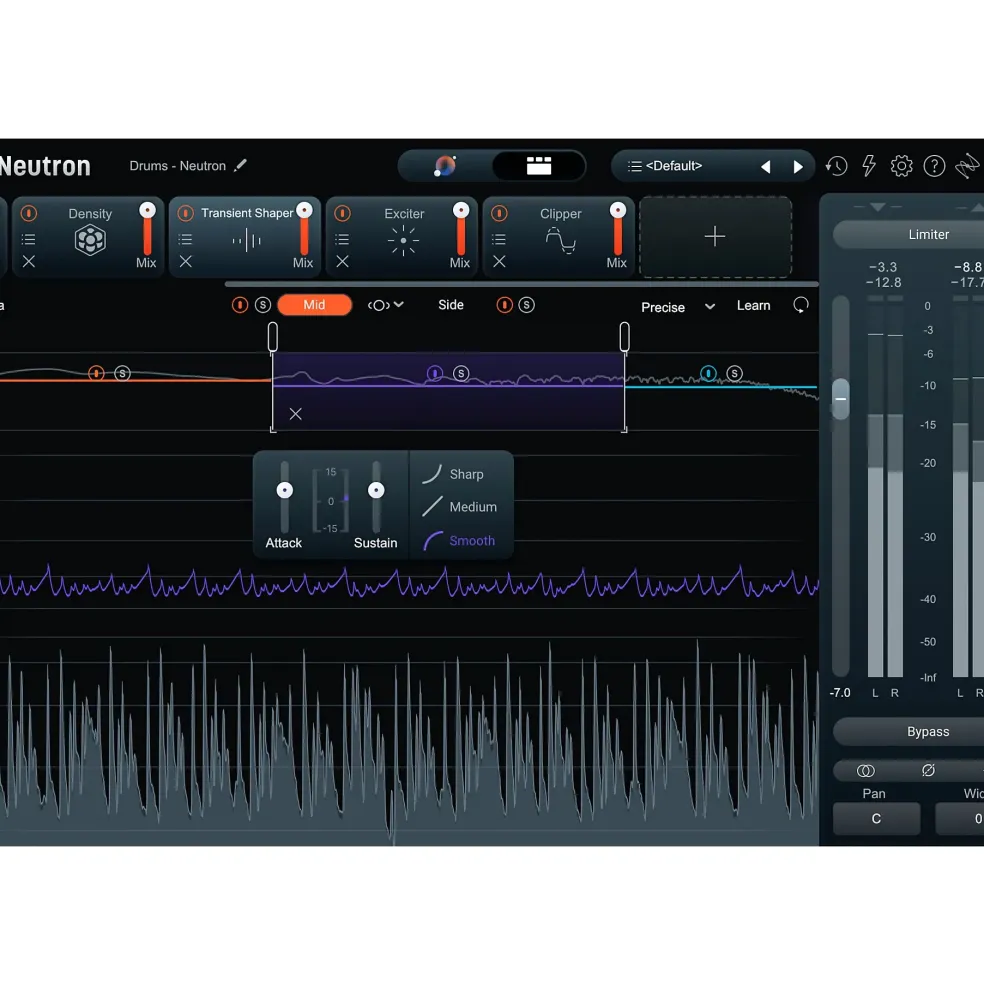Open Clipper module presets list icon
The width and height of the screenshot is (984, 985).
(498, 239)
